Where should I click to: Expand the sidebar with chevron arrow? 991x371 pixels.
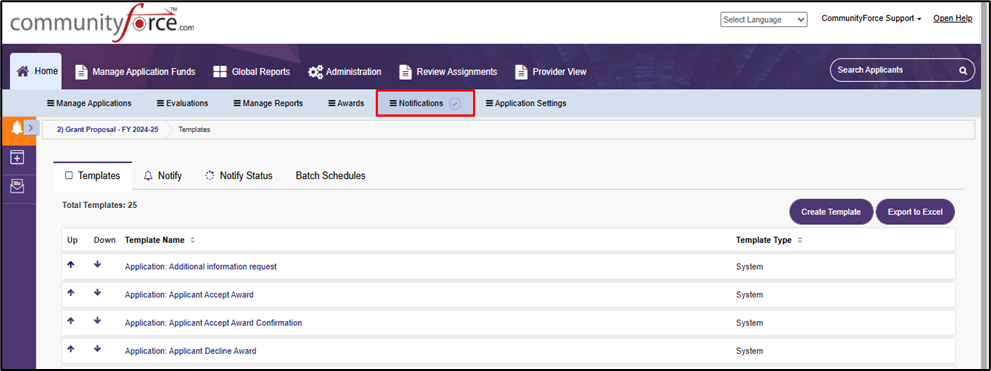point(32,127)
